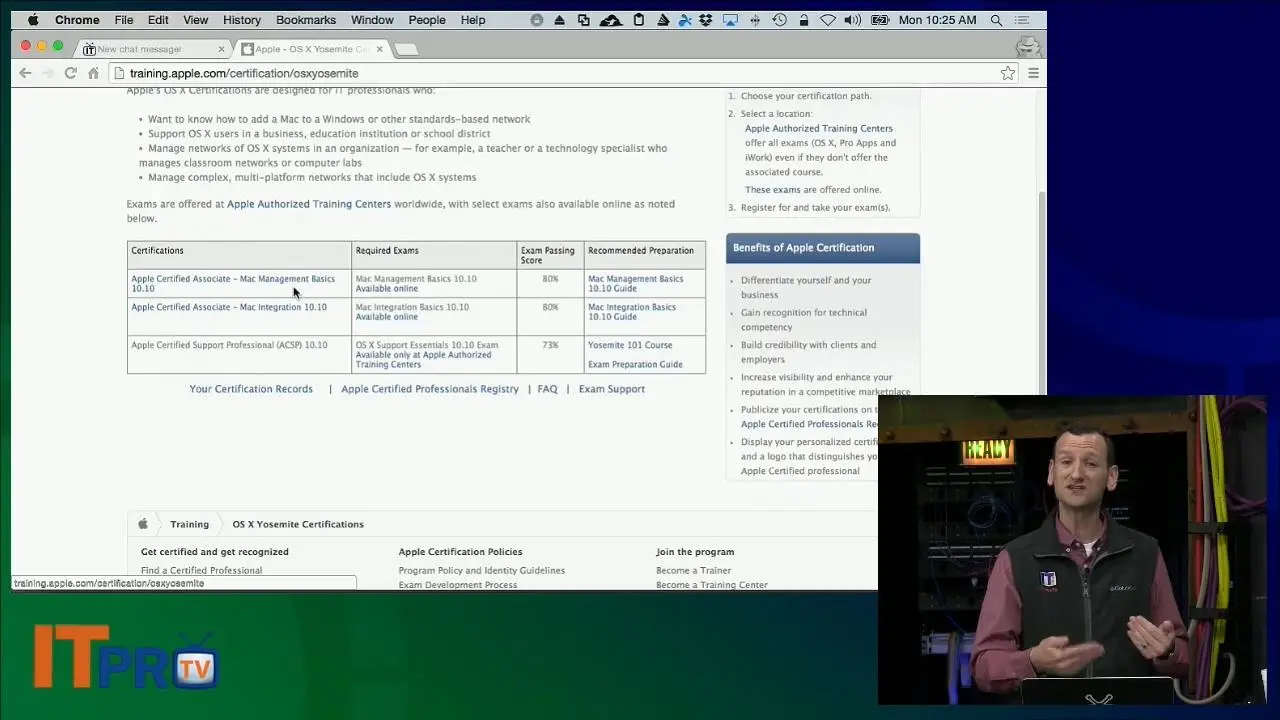Image resolution: width=1280 pixels, height=720 pixels.
Task: Open Apple Certified Associate – Mac Management Basics link
Action: tap(233, 284)
